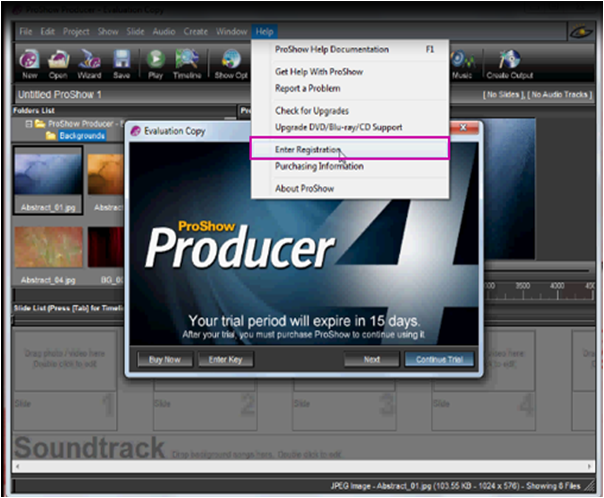The width and height of the screenshot is (604, 498).
Task: Open the File menu
Action: pos(25,32)
